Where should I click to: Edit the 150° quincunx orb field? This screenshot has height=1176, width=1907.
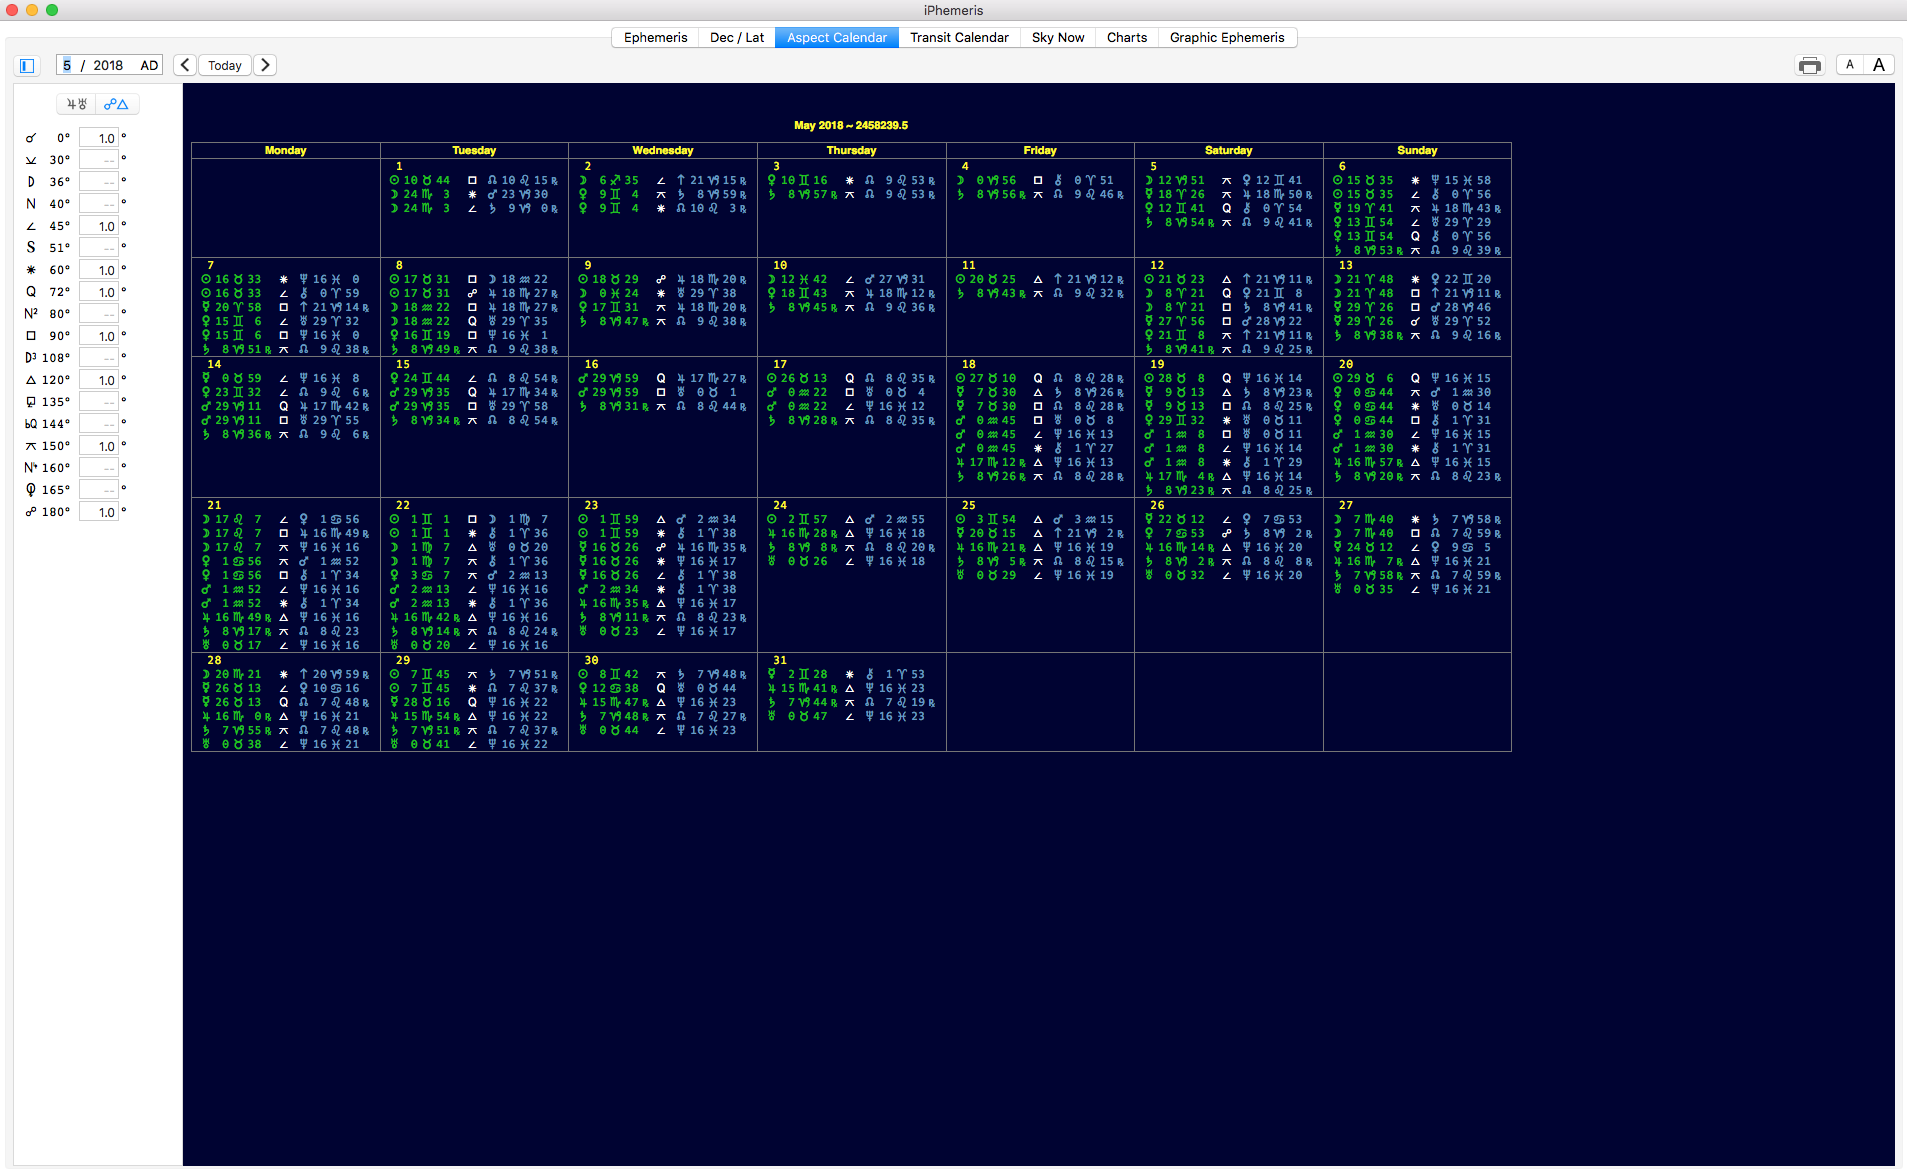99,446
